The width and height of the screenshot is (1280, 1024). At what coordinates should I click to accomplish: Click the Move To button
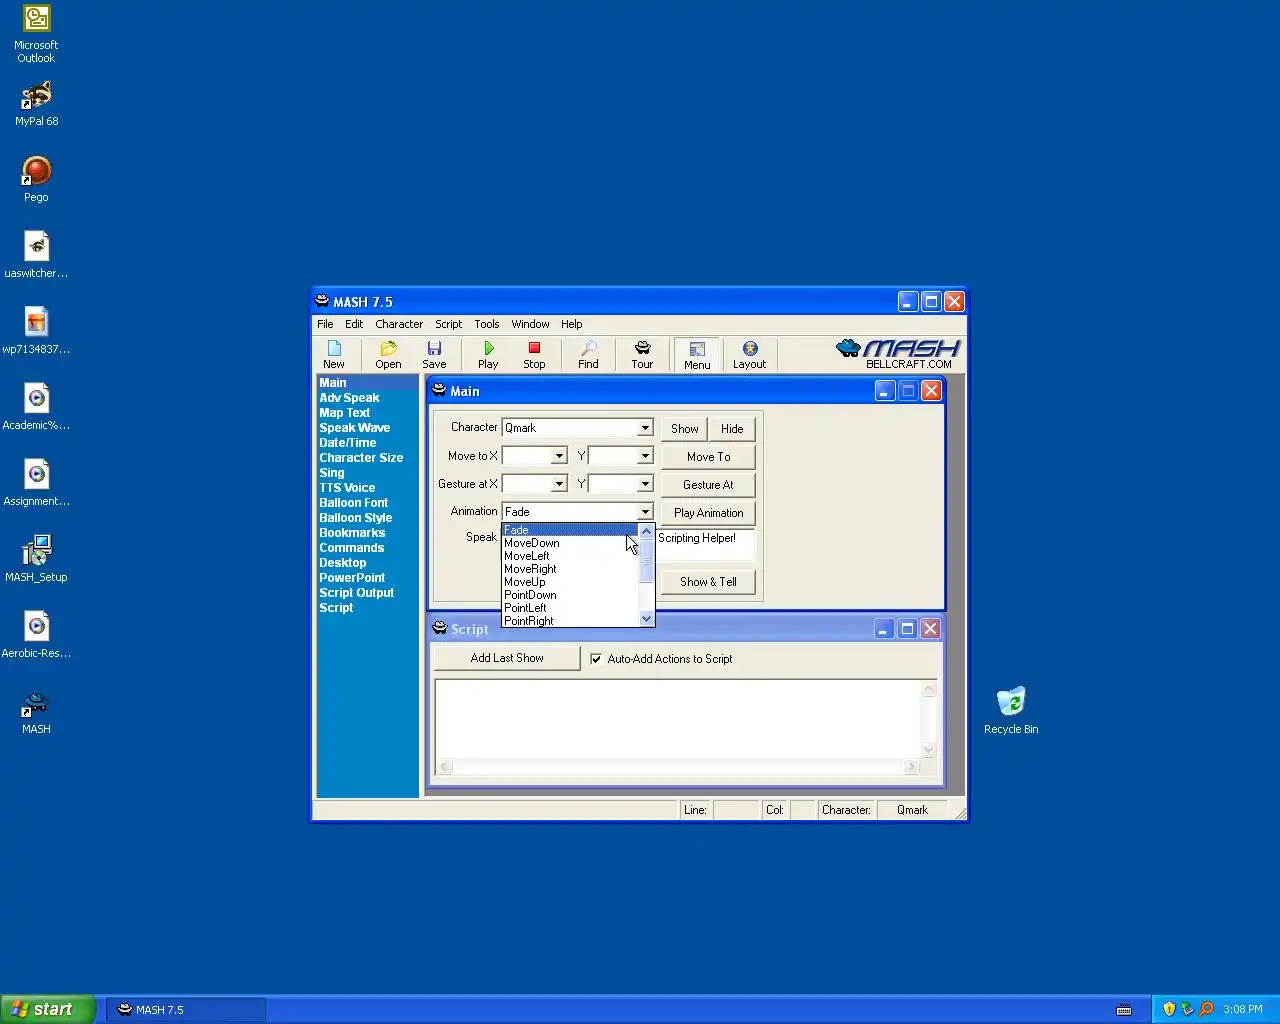[x=708, y=457]
